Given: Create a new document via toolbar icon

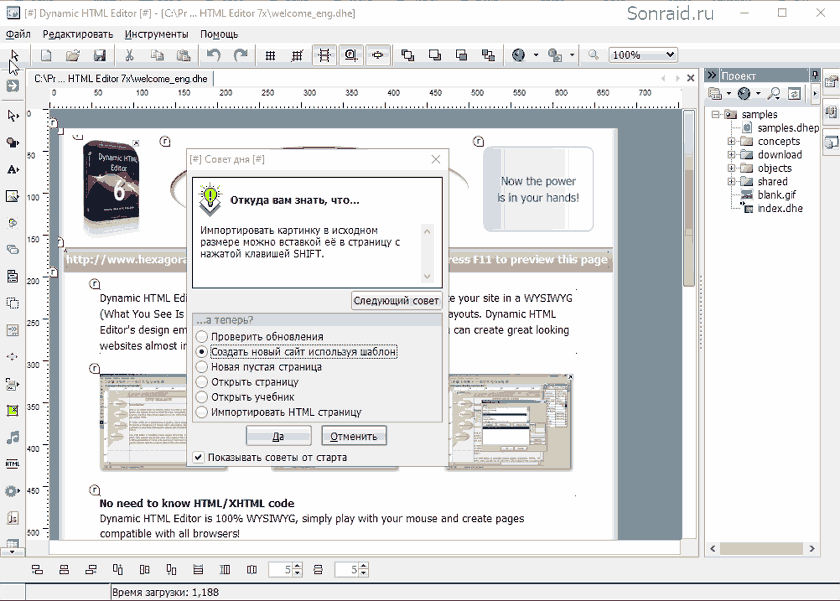Looking at the screenshot, I should coord(46,55).
